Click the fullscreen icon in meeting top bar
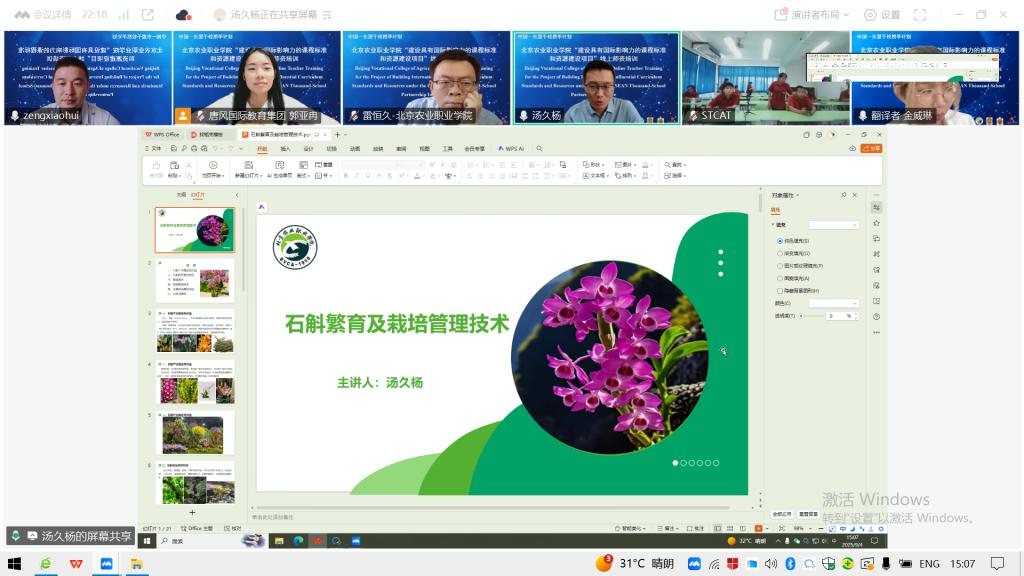1024x576 pixels. tap(920, 15)
